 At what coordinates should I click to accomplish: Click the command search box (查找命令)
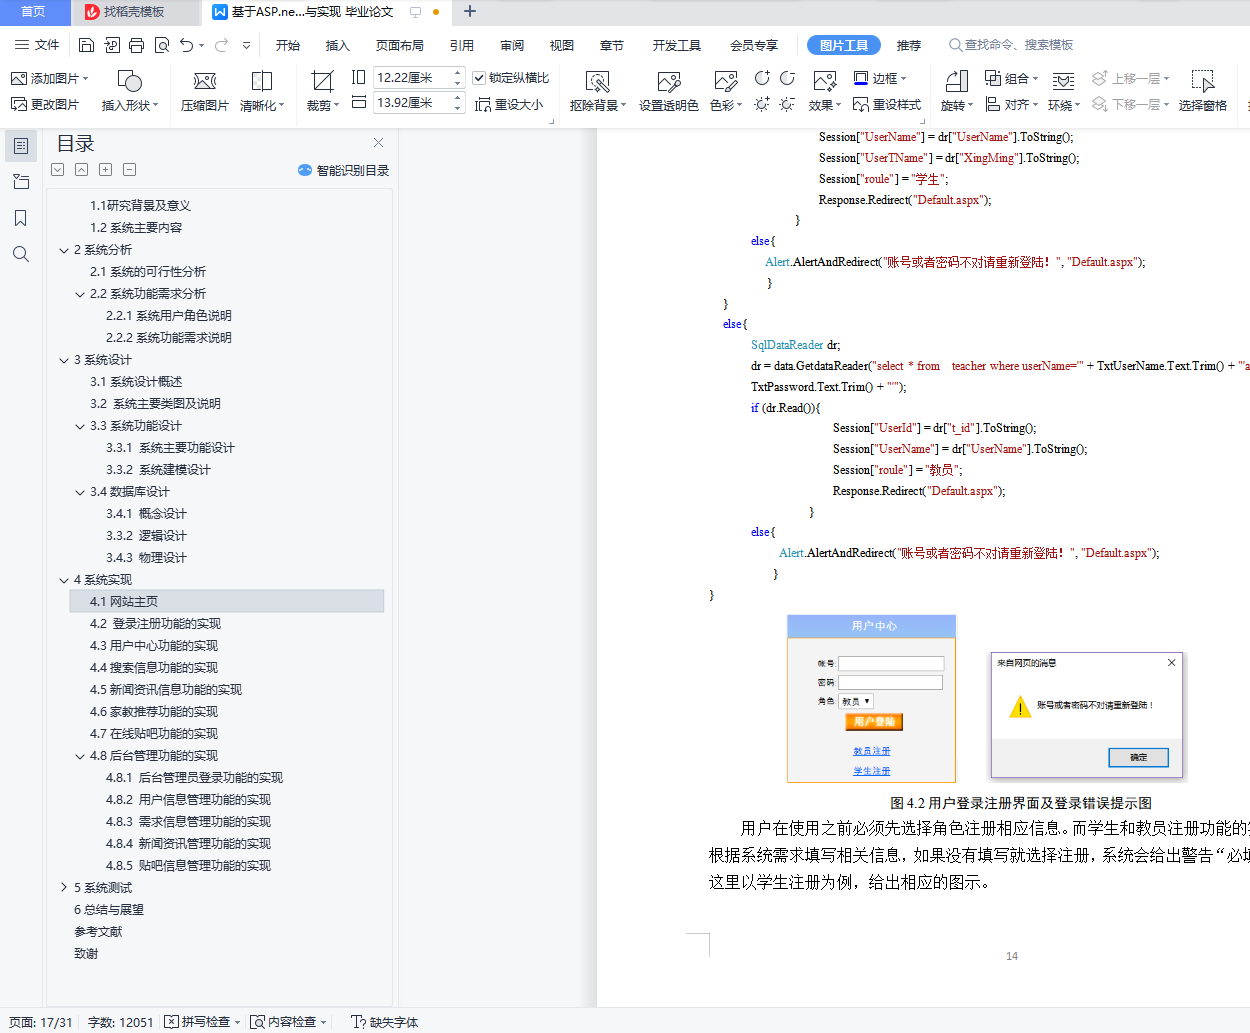1011,45
